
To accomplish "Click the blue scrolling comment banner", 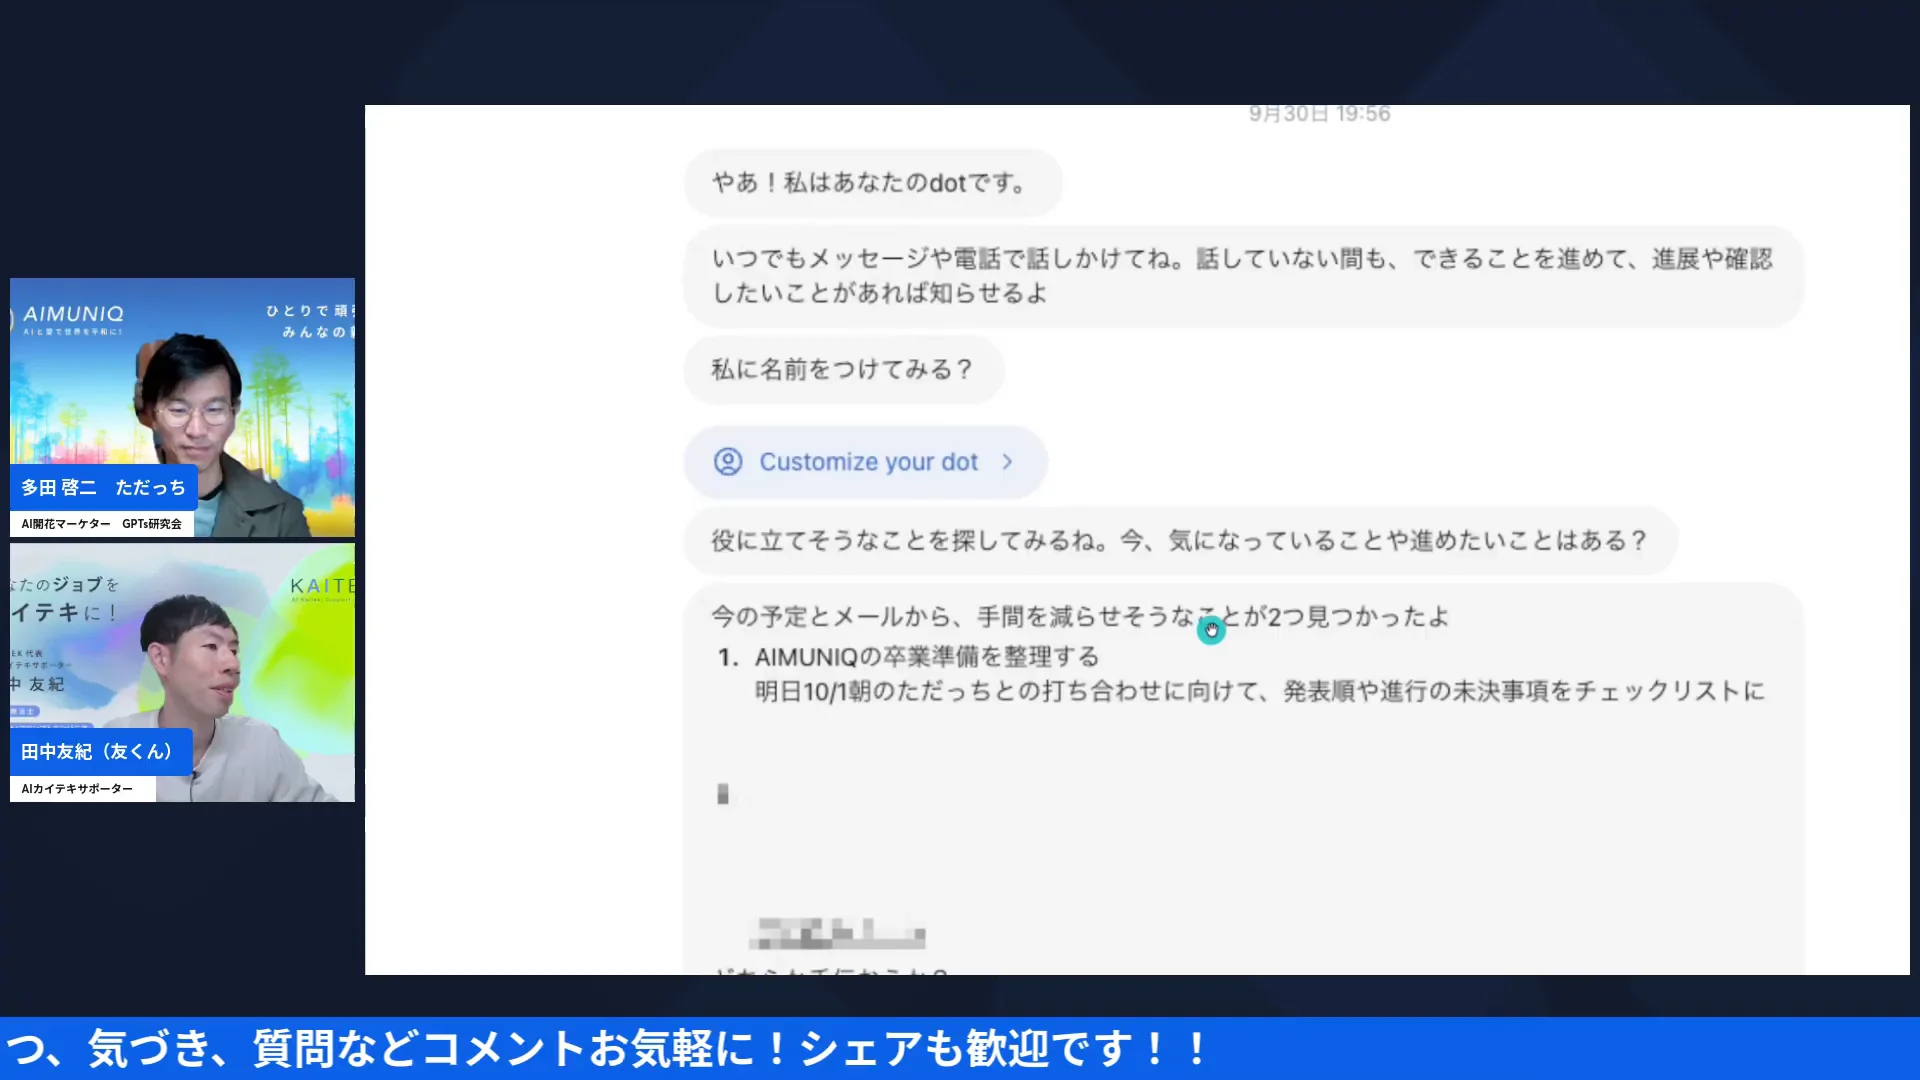I will click(960, 1049).
